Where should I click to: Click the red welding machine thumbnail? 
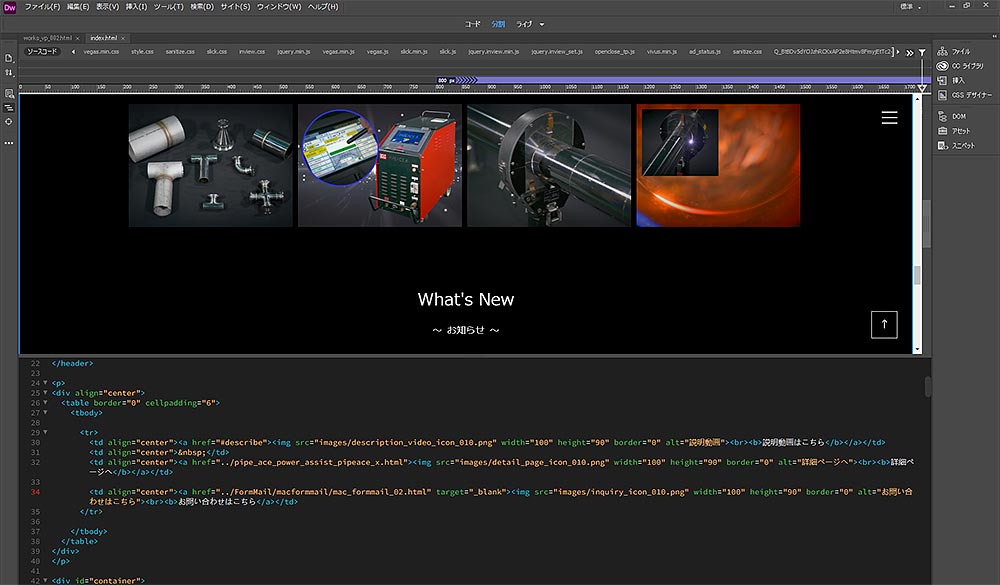pyautogui.click(x=380, y=165)
